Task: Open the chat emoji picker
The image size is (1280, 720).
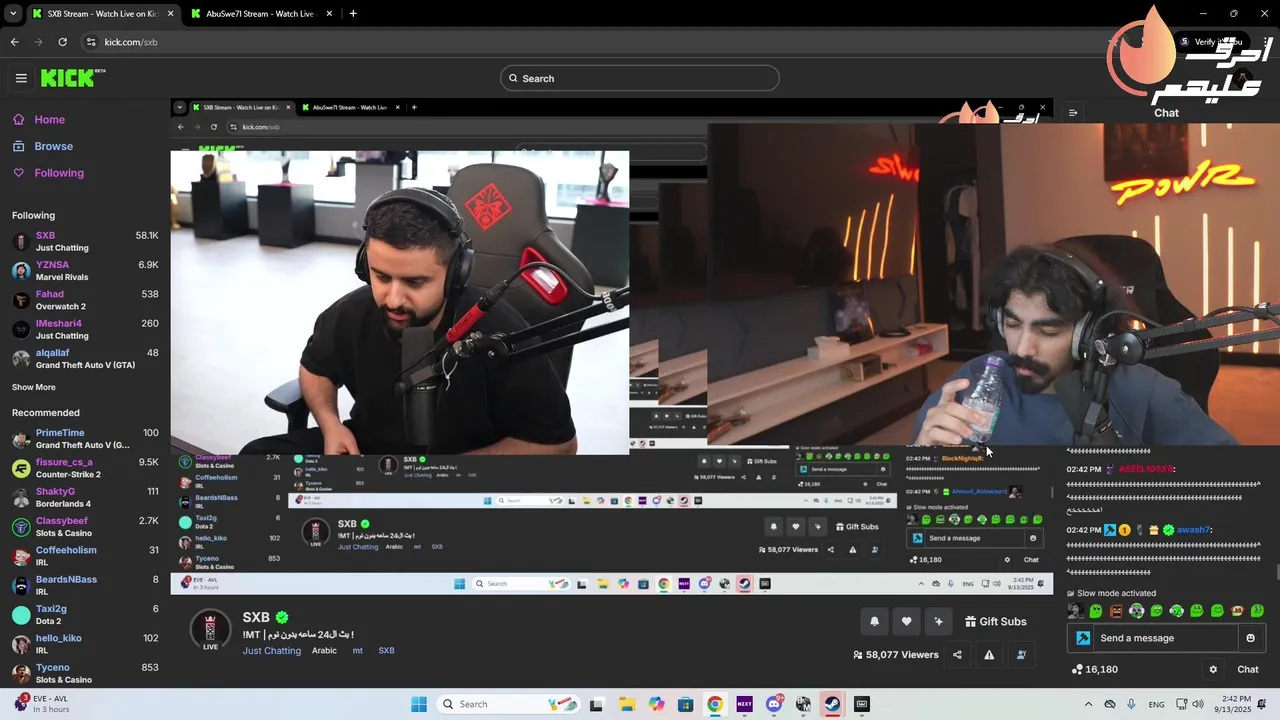Action: pos(1250,638)
